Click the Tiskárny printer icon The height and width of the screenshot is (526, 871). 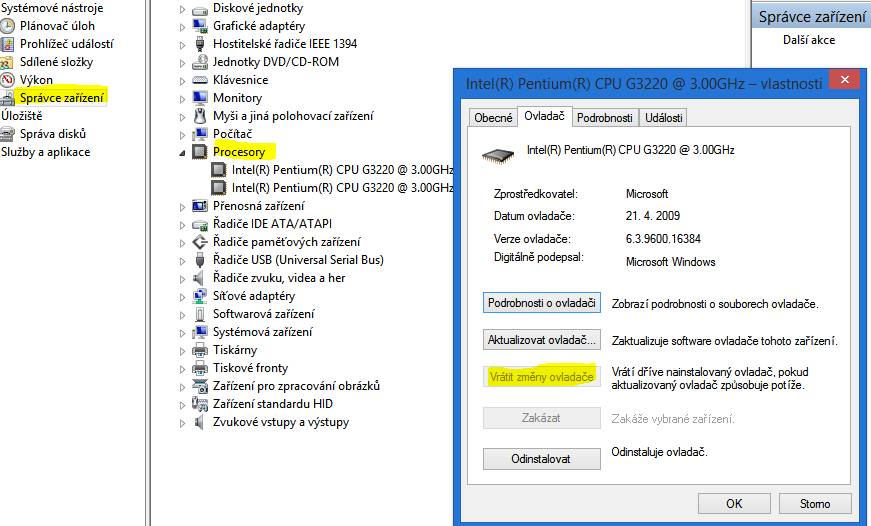(x=200, y=350)
